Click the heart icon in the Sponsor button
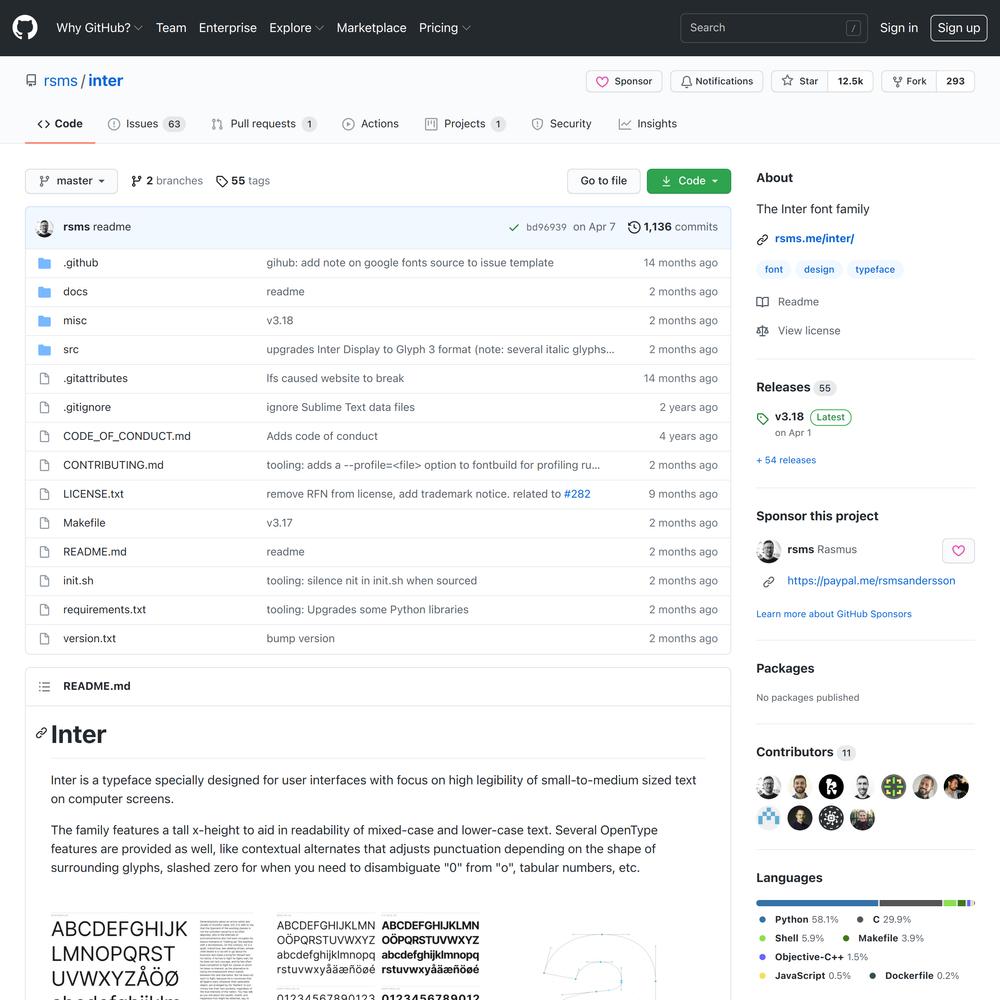This screenshot has height=1000, width=1000. (x=601, y=82)
